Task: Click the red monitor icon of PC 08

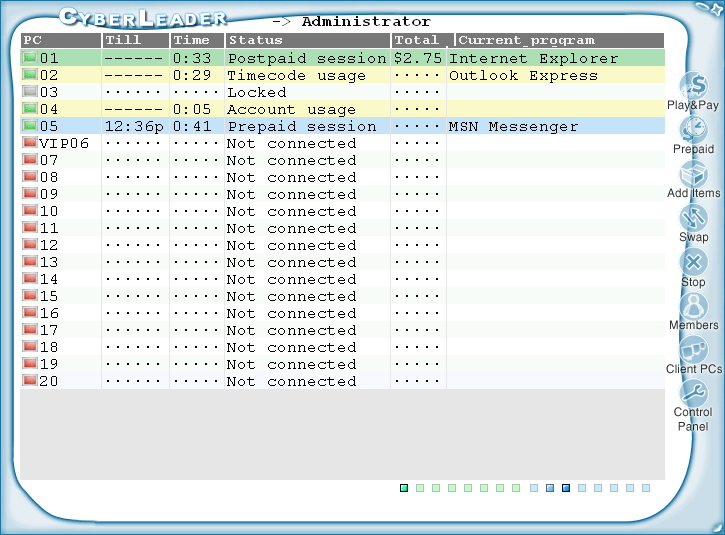Action: [x=30, y=176]
